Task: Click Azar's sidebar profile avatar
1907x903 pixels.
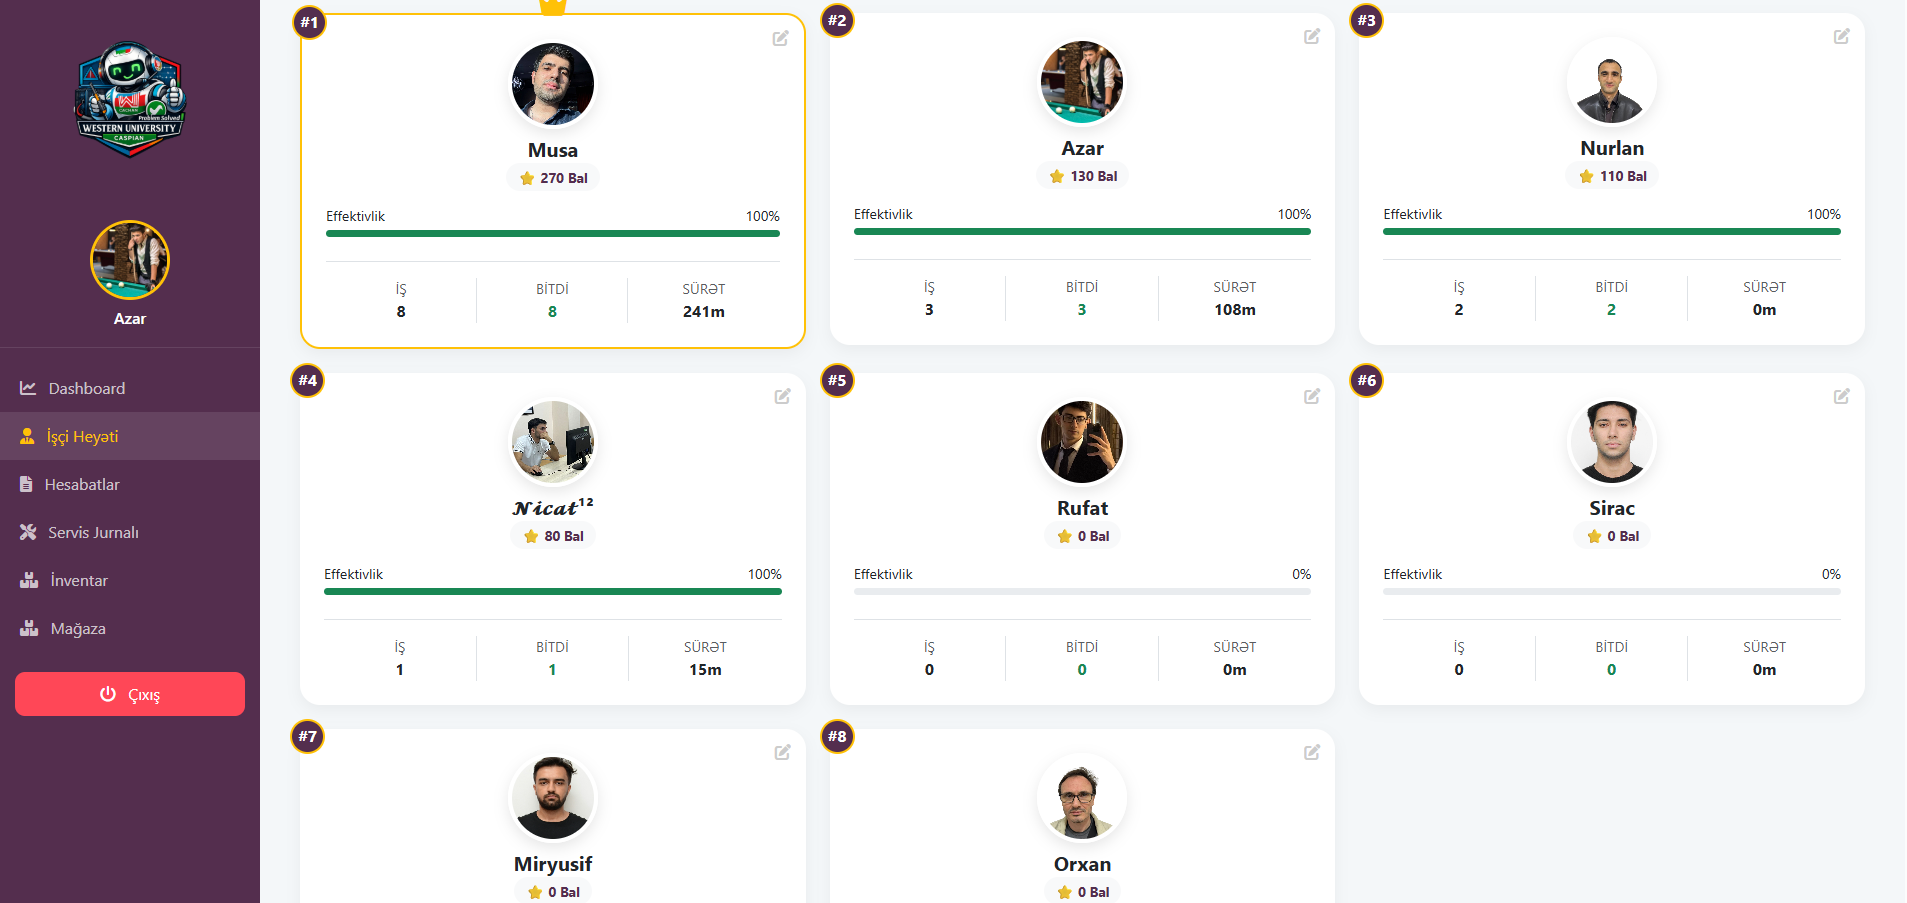Action: (130, 260)
